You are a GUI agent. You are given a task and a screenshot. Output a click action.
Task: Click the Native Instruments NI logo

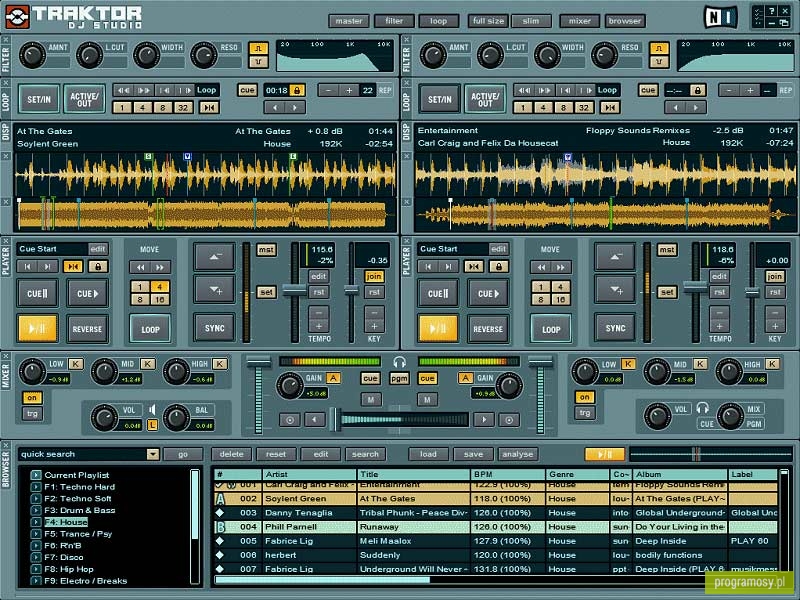pyautogui.click(x=720, y=17)
